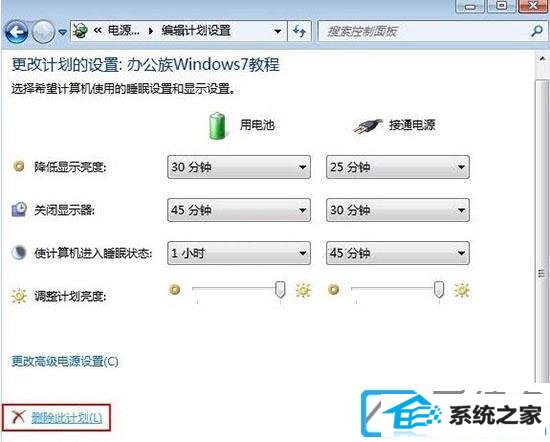This screenshot has width=550, height=442.
Task: Click the battery brightness slider thumb
Action: tap(280, 289)
